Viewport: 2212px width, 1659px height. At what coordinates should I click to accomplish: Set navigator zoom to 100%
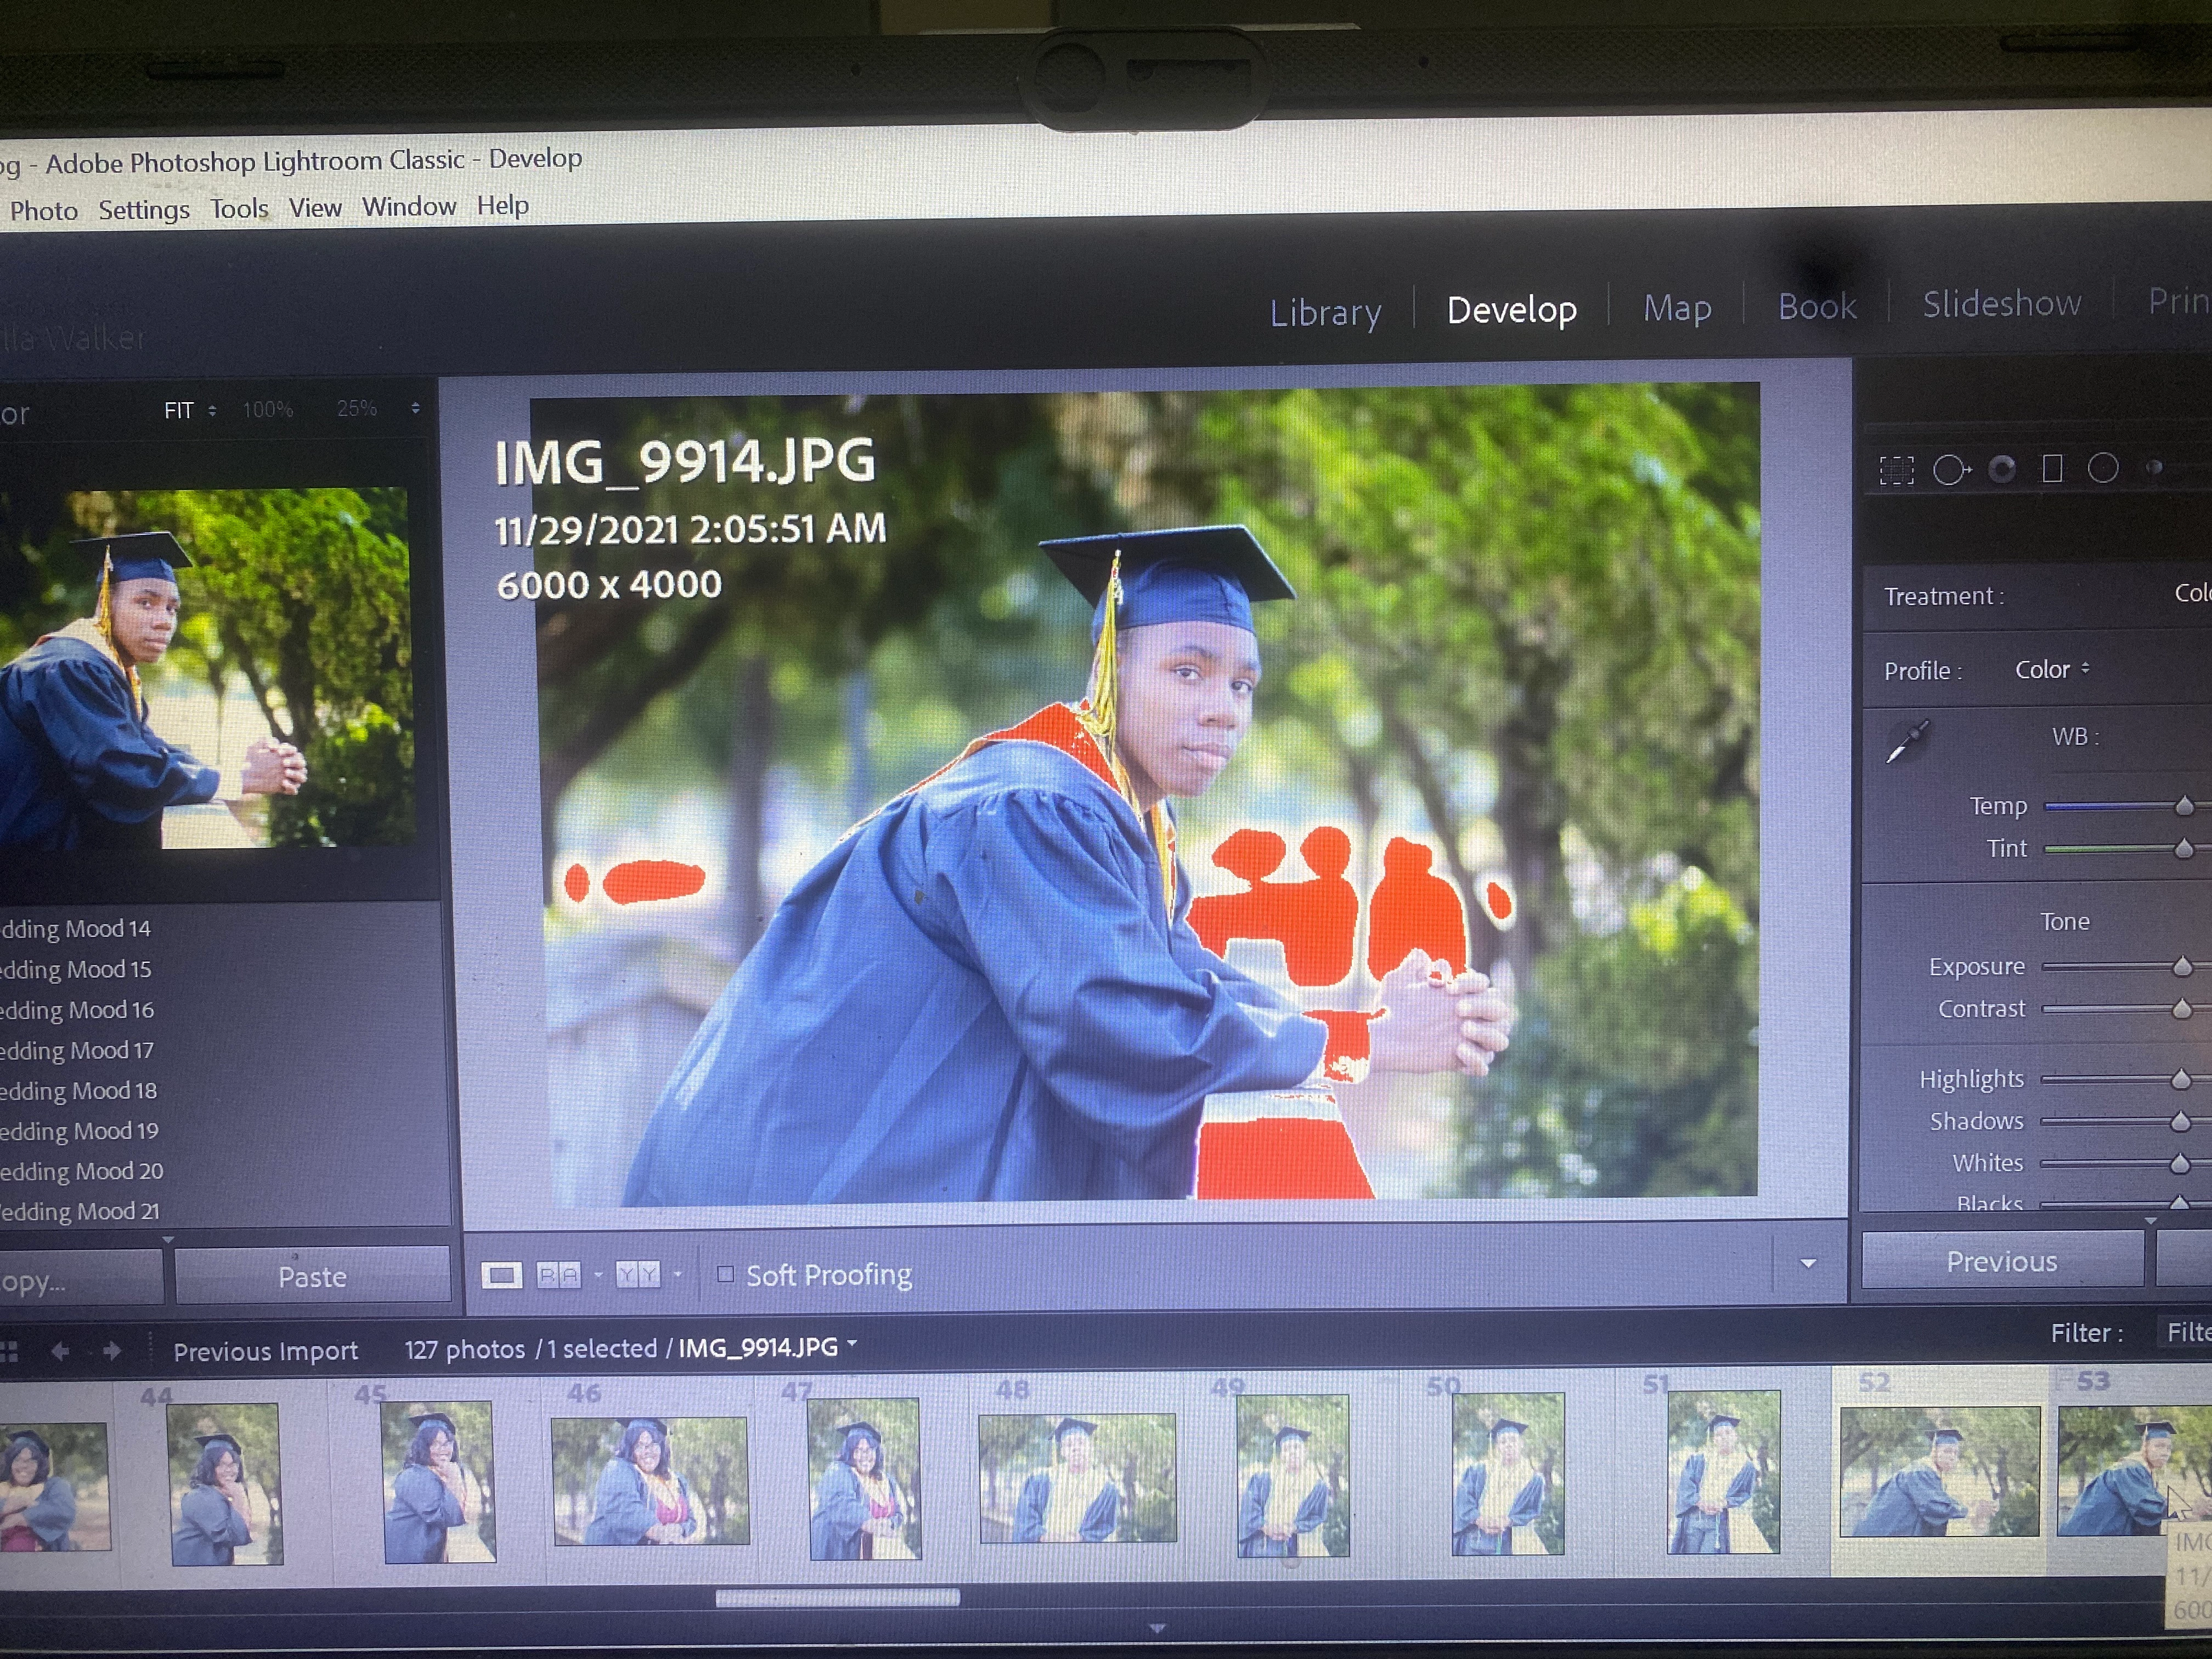[268, 410]
